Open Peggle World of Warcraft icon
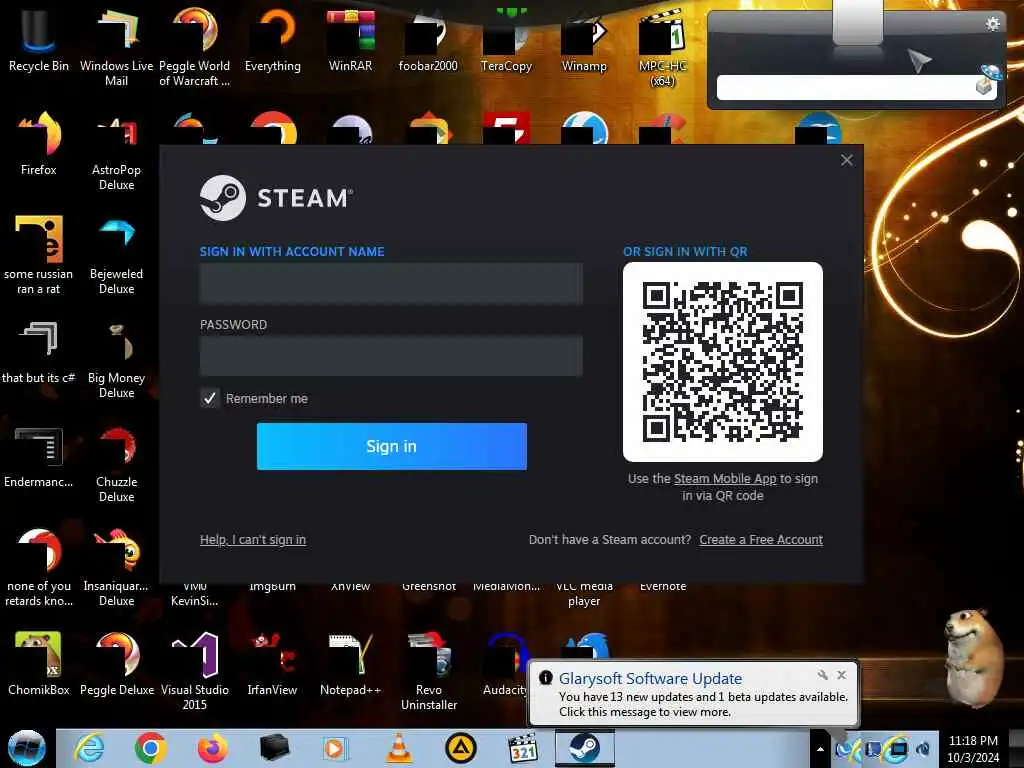 point(195,47)
